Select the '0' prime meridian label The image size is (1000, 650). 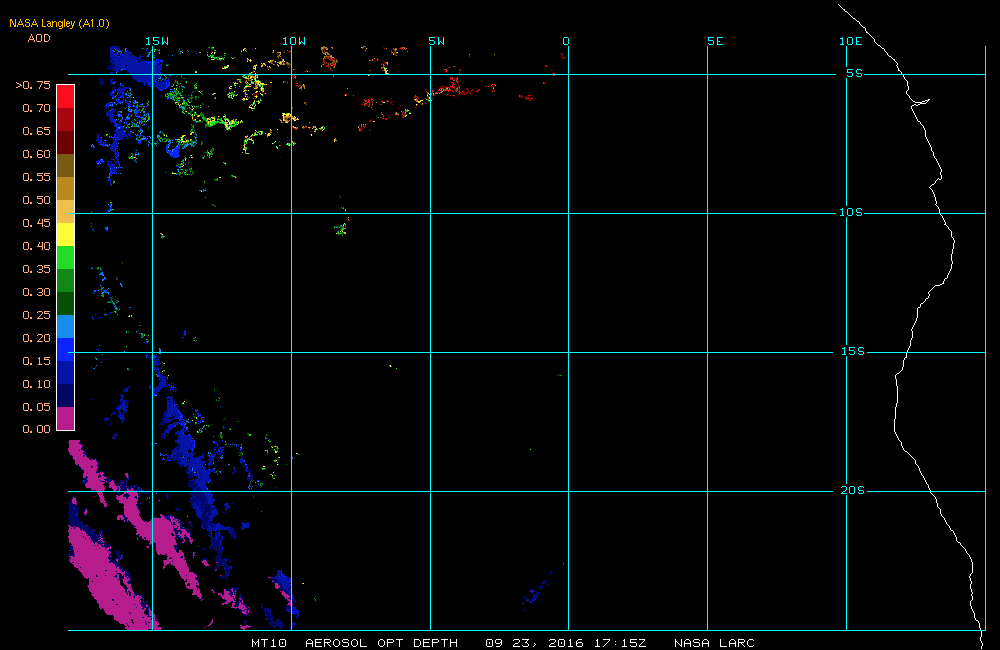pos(566,41)
